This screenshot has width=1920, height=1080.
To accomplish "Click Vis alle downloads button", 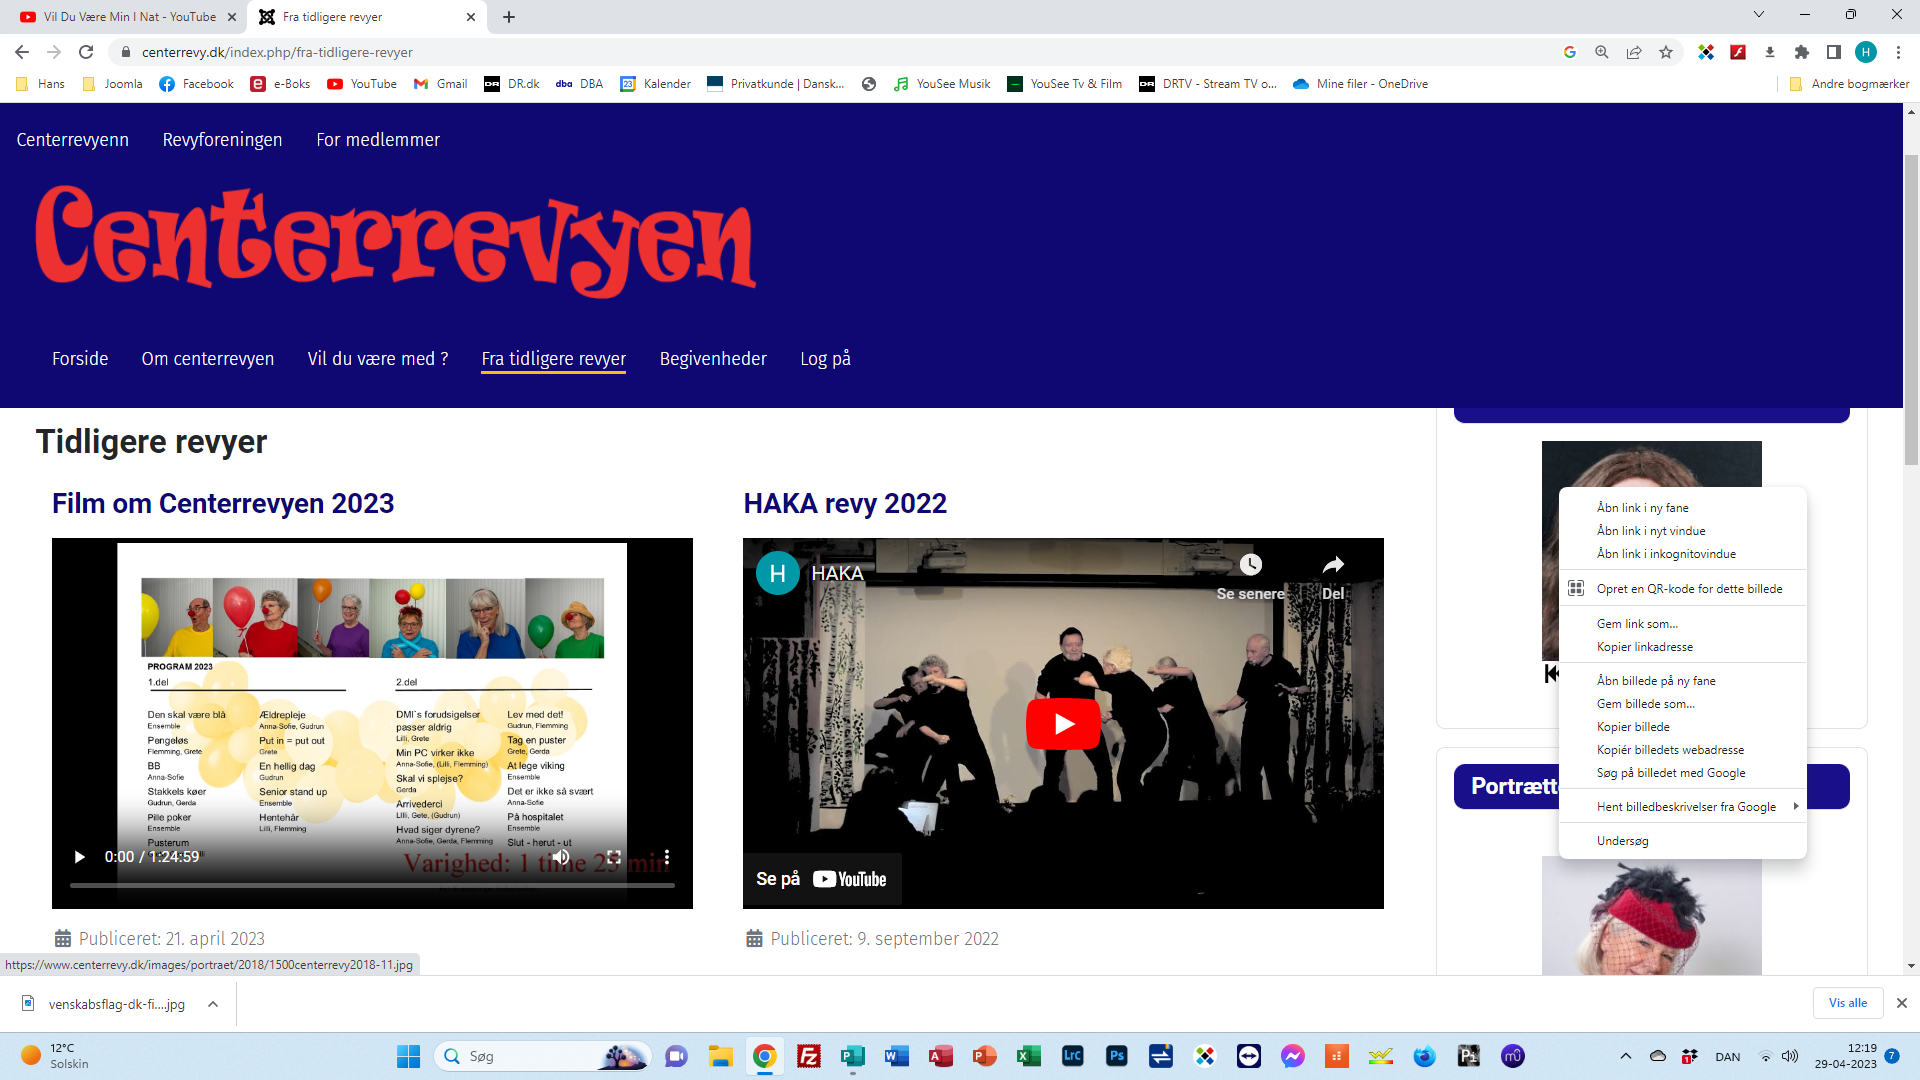I will (x=1848, y=1003).
